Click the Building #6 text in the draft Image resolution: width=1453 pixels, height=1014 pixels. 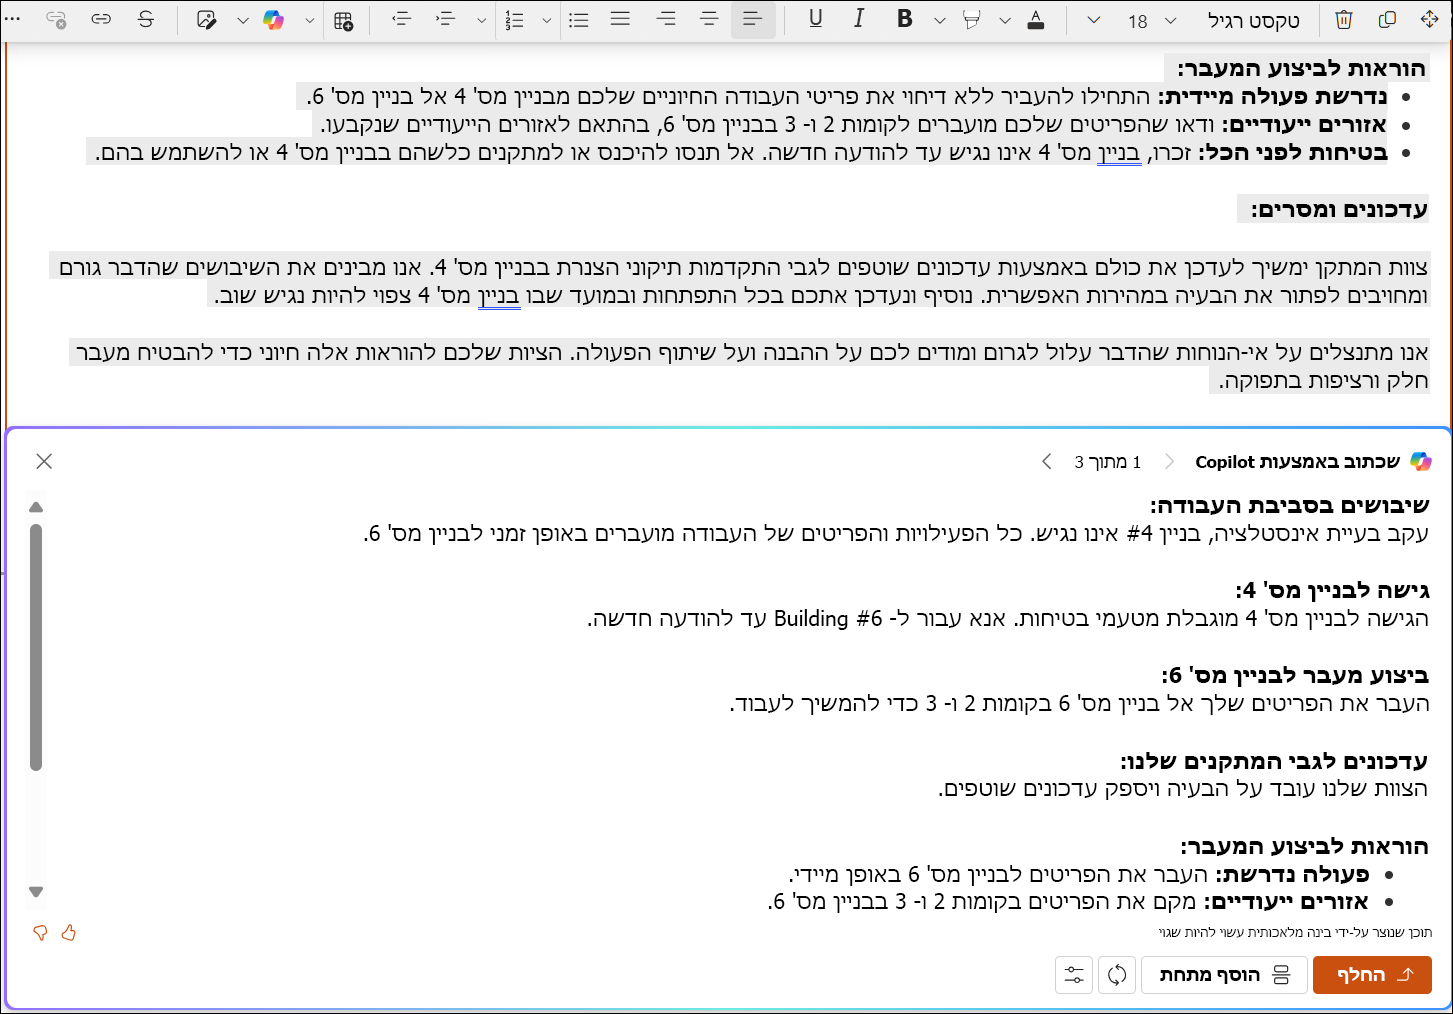tap(829, 618)
